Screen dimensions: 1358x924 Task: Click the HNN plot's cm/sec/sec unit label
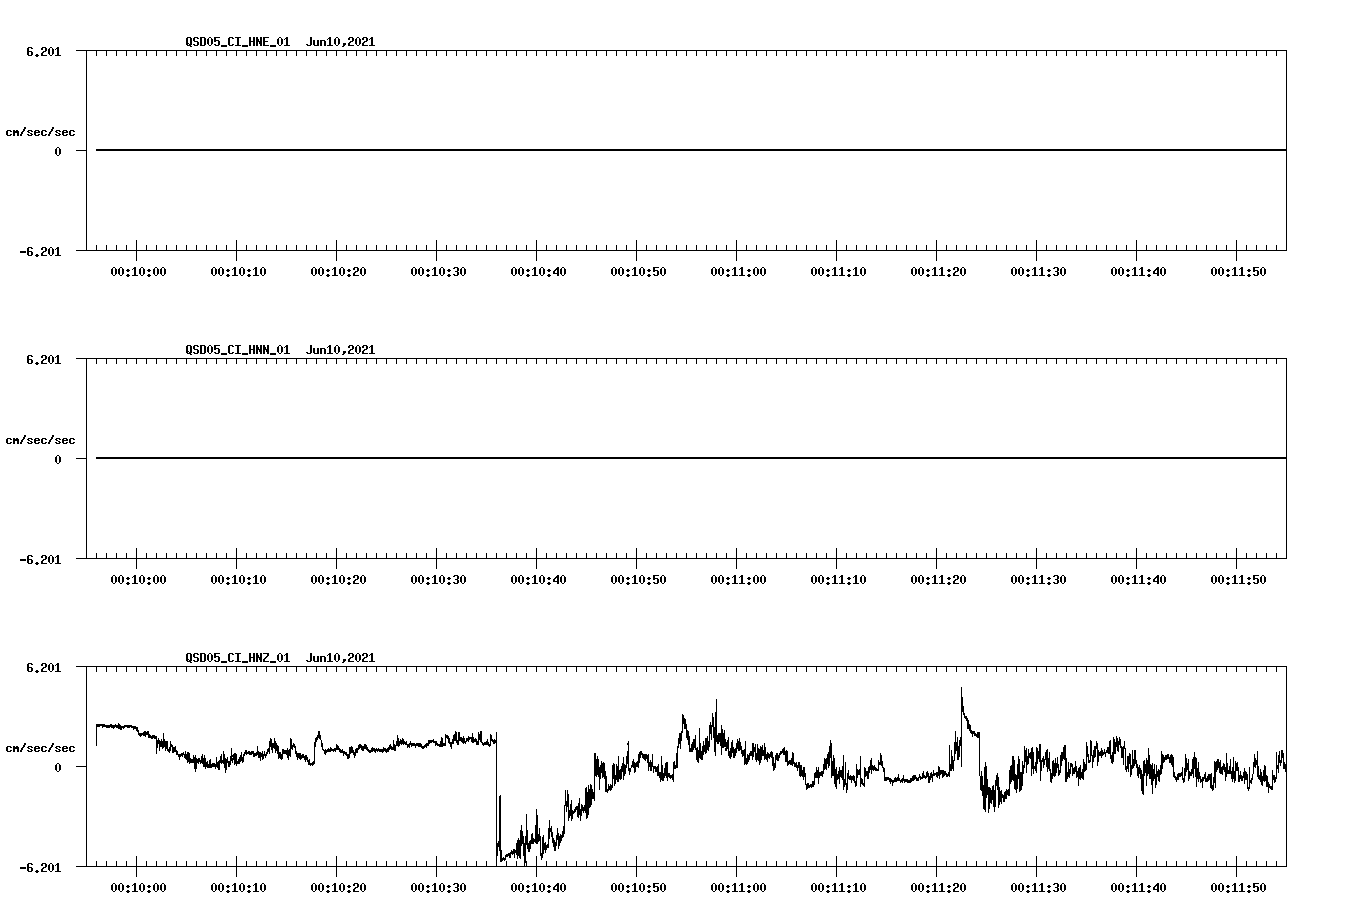click(x=40, y=440)
